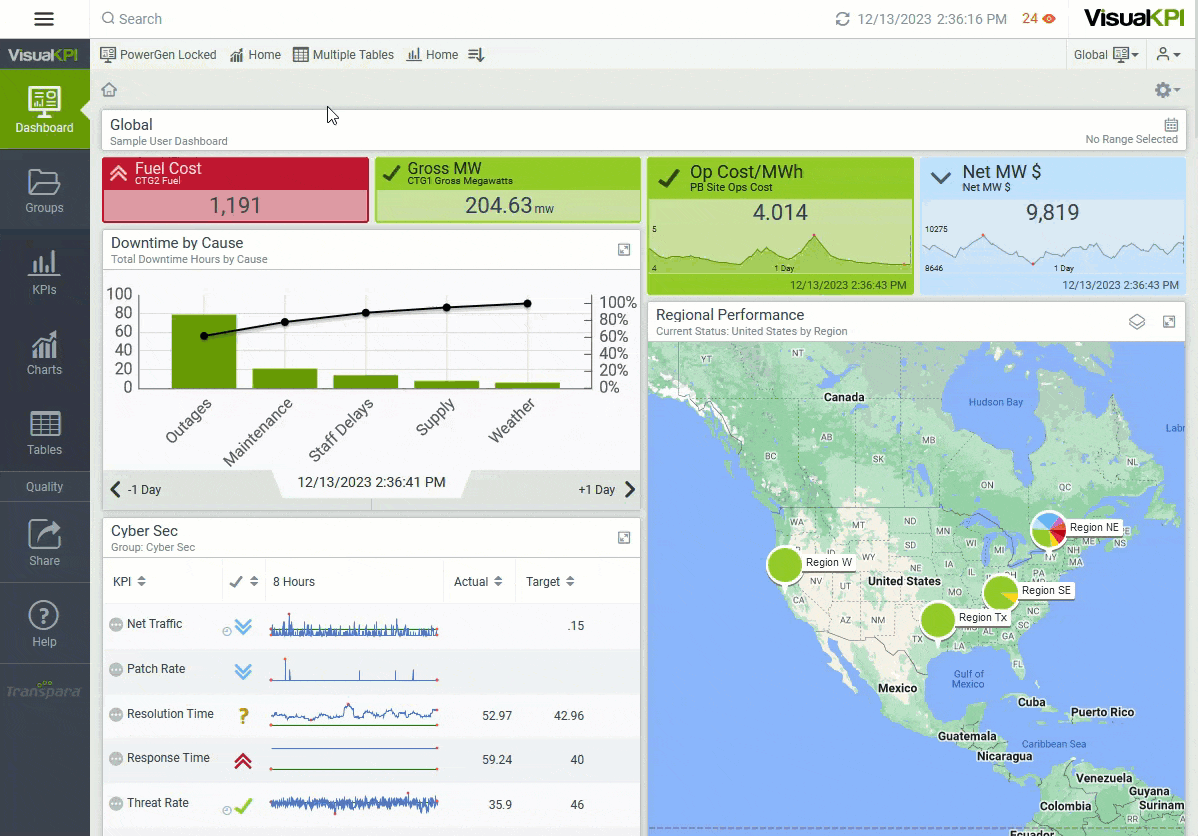Open the Dashboard section

(x=44, y=109)
